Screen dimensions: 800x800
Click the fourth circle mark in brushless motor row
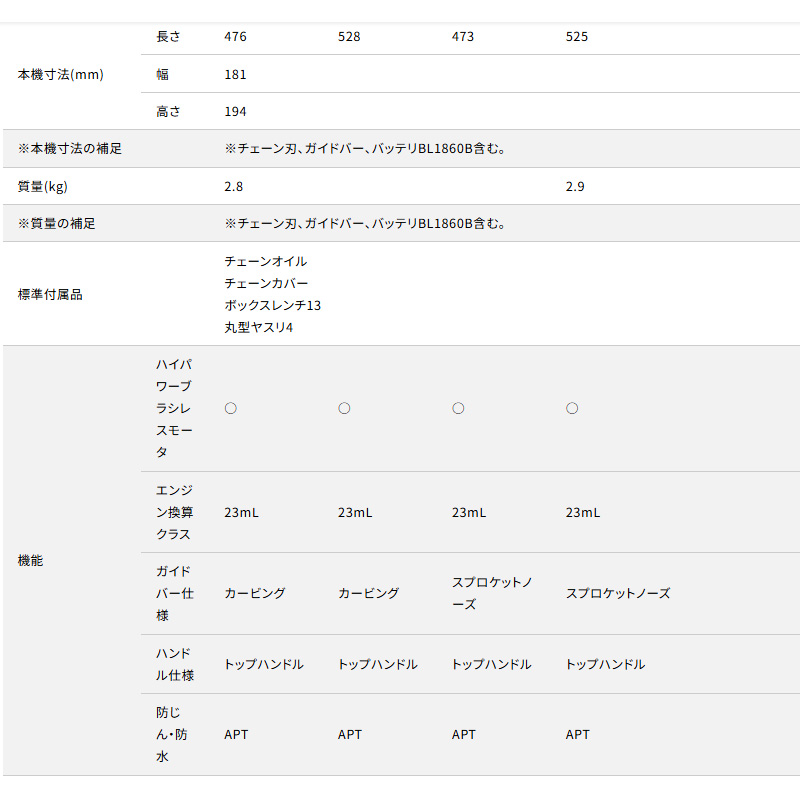point(572,408)
